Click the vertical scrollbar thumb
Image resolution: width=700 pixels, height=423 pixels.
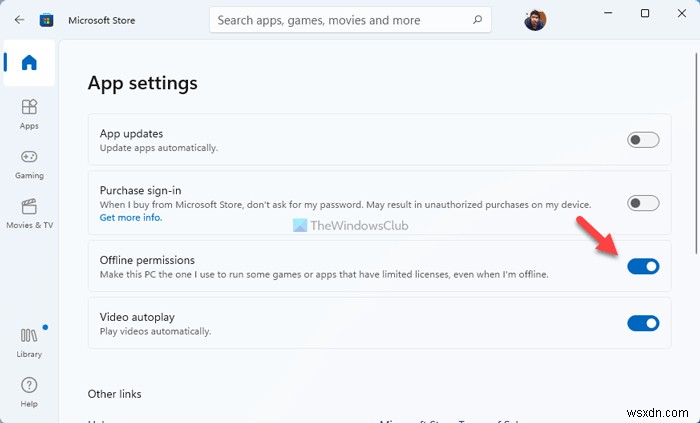pyautogui.click(x=696, y=154)
